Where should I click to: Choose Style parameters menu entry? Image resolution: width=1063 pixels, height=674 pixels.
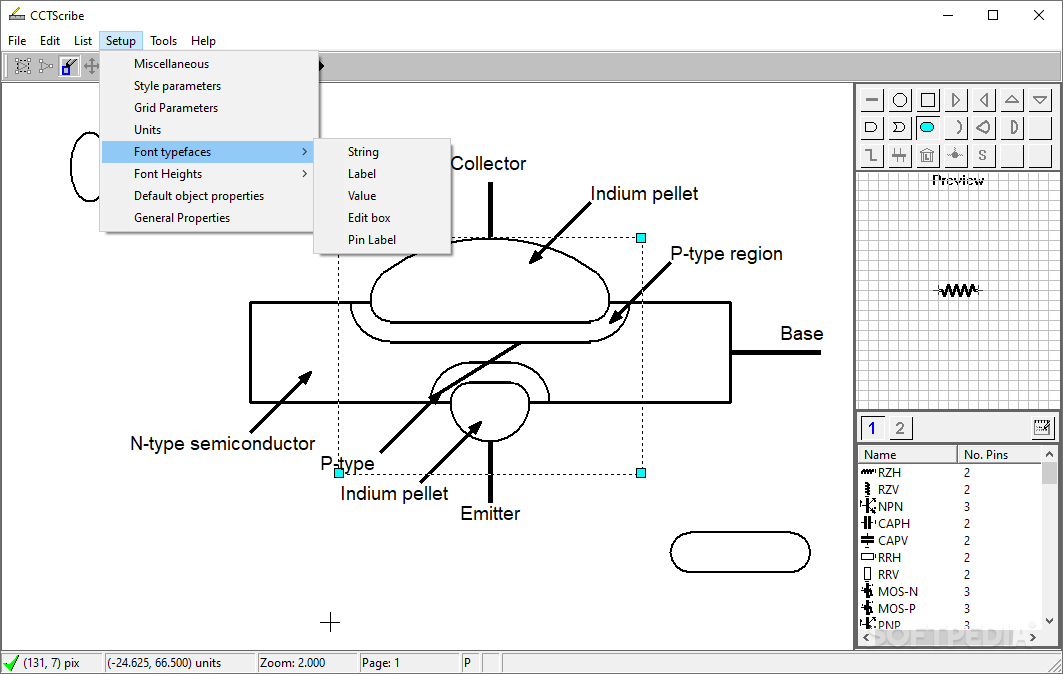click(209, 86)
